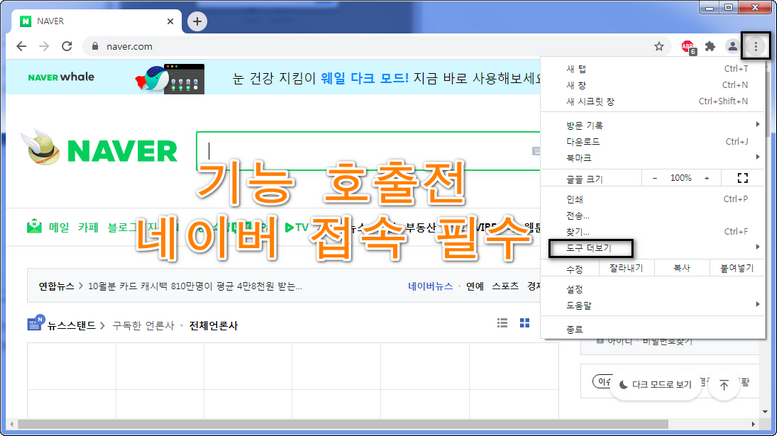Switch newsstand to grid view
Viewport: 777px width, 436px height.
(525, 323)
